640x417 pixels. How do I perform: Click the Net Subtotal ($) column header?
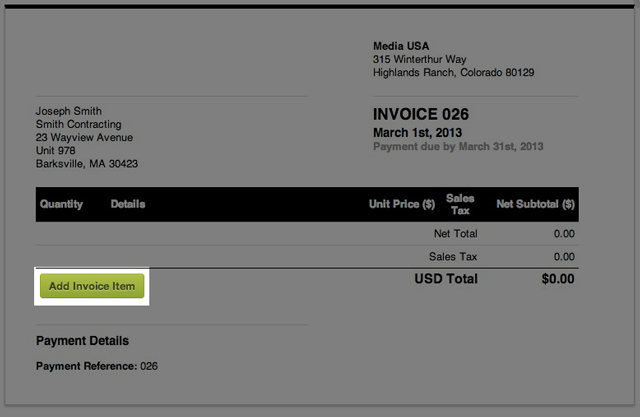(535, 204)
